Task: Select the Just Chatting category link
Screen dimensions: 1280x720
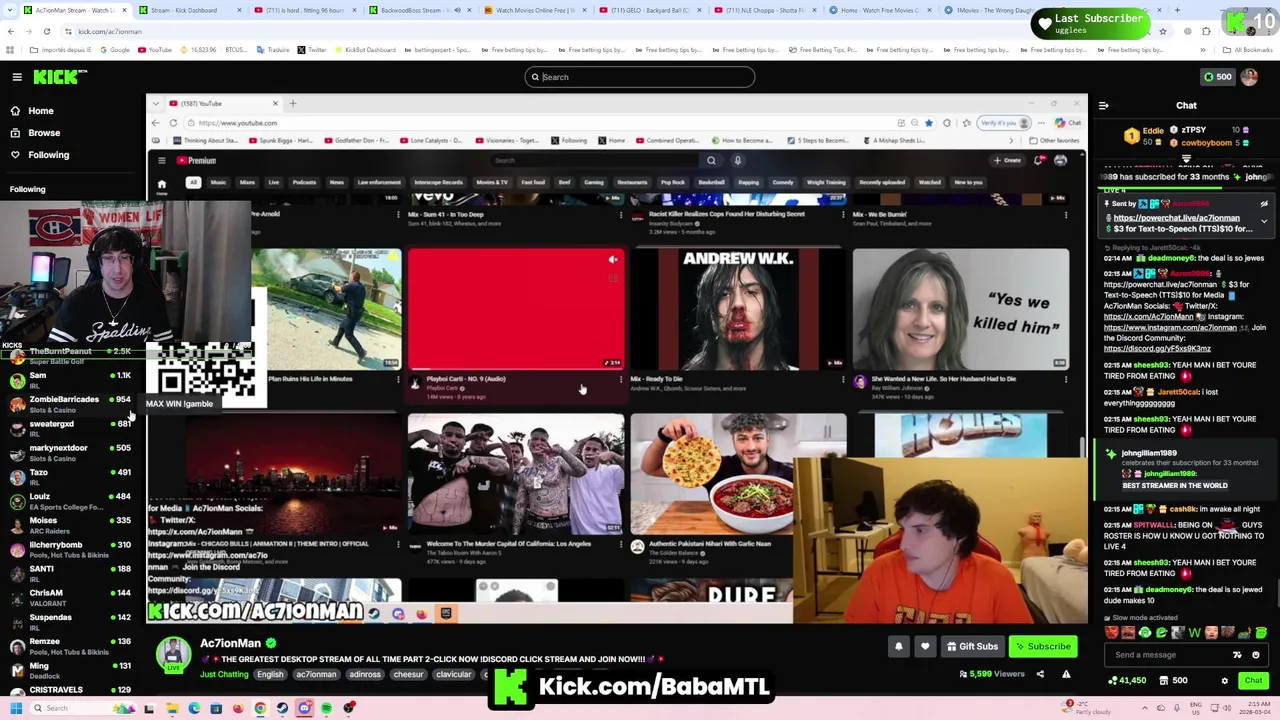Action: point(224,675)
